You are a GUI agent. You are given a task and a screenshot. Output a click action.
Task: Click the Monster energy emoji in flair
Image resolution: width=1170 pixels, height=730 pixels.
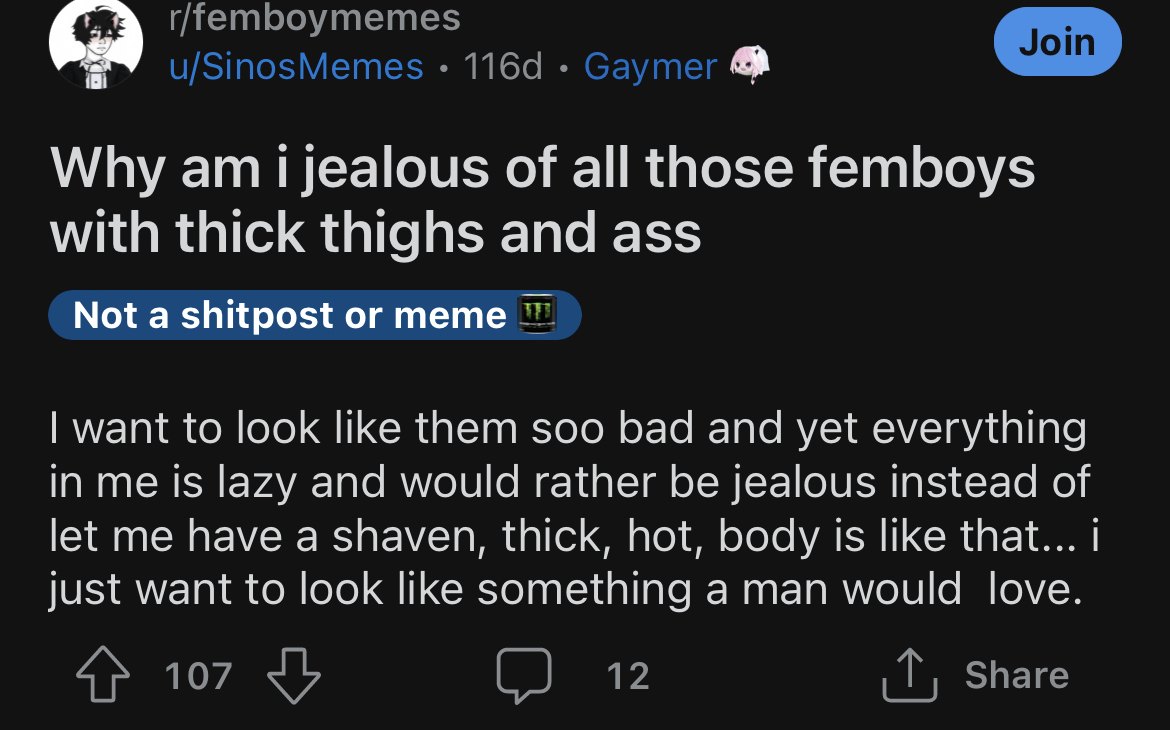point(537,313)
